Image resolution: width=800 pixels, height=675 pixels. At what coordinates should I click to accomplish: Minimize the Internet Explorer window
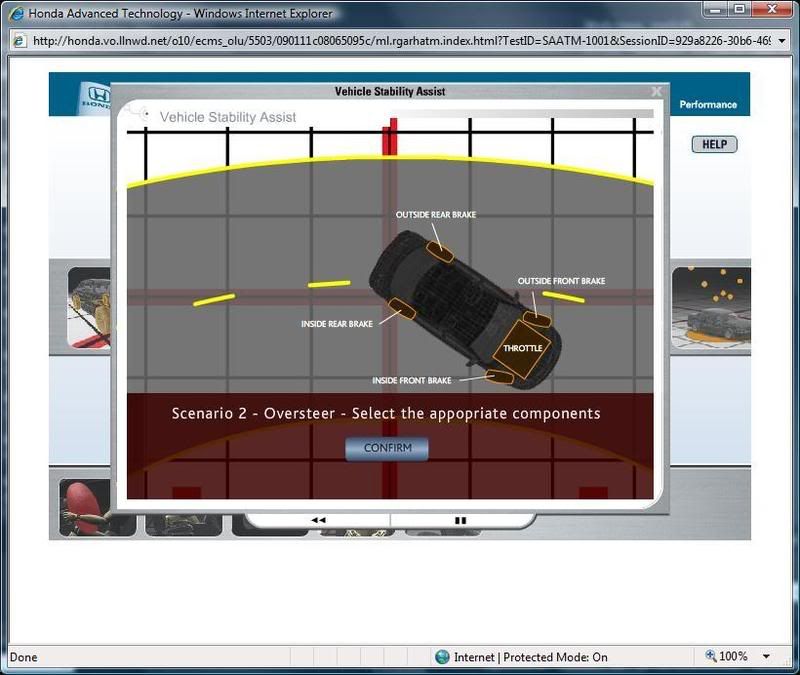pyautogui.click(x=715, y=9)
